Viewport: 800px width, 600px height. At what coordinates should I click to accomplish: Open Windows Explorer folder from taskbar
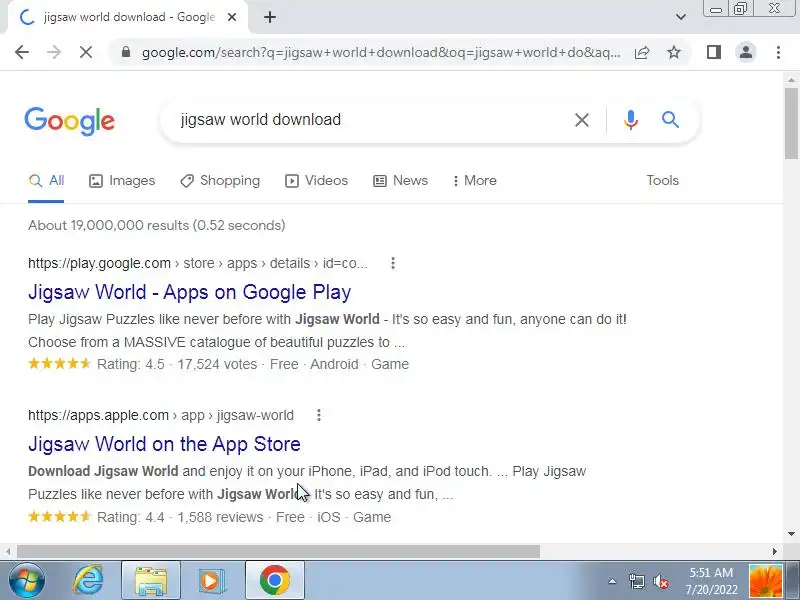click(x=151, y=581)
